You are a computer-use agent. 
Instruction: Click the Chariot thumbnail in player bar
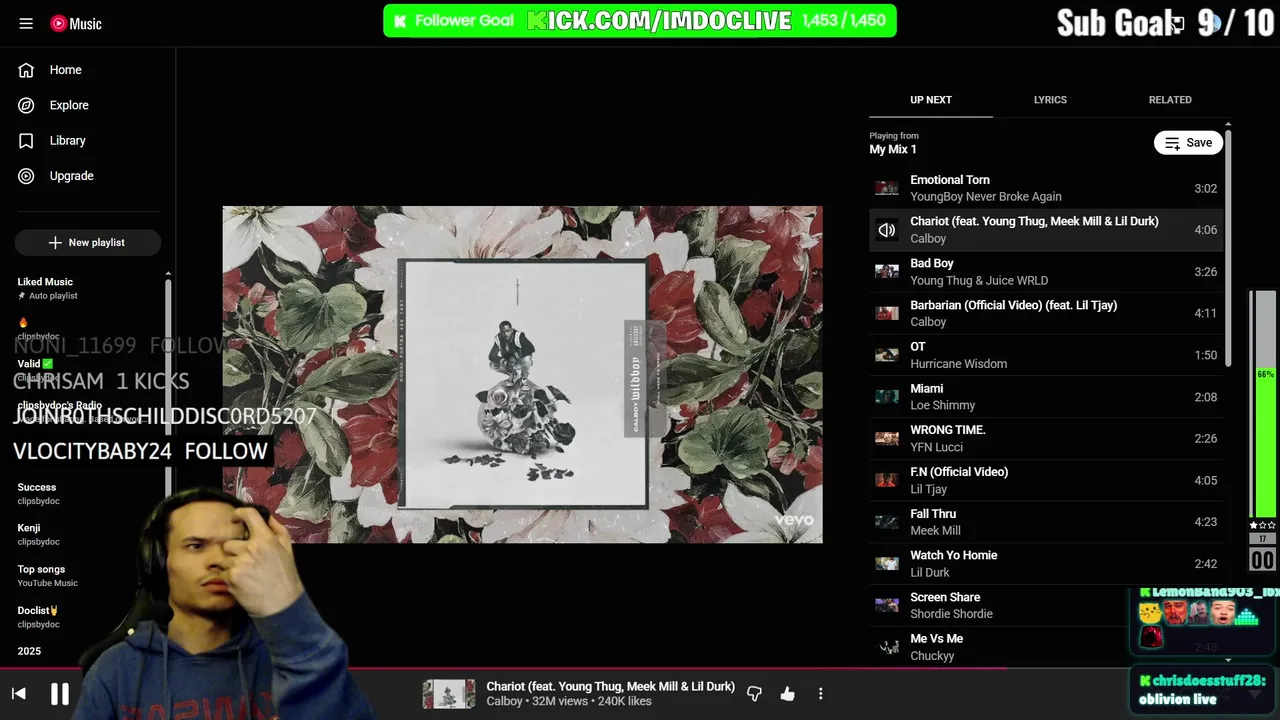pos(449,694)
